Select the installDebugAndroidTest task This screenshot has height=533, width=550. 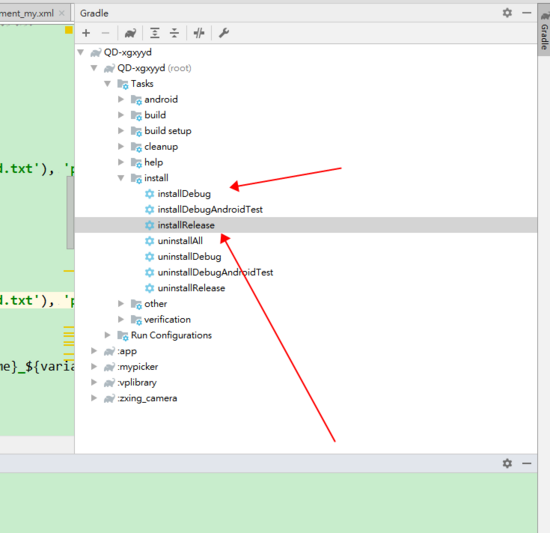[x=210, y=210]
